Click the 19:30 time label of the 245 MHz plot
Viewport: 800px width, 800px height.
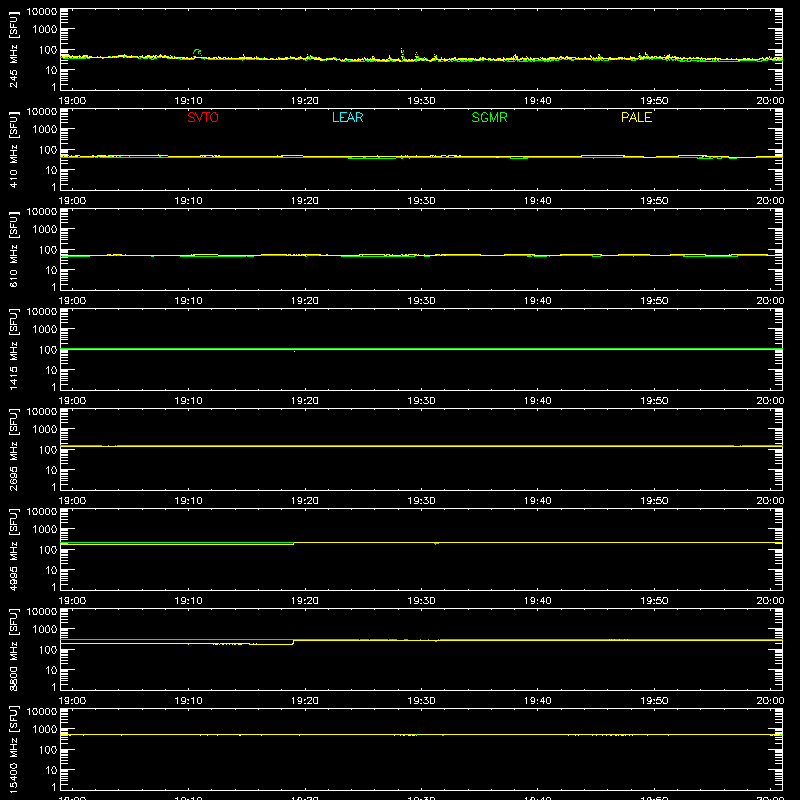421,101
